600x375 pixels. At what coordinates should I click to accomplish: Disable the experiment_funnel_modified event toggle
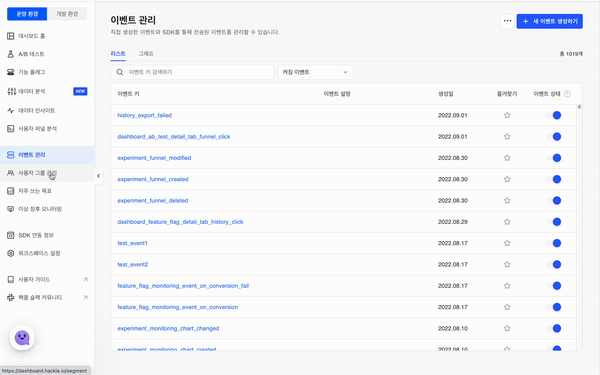tap(554, 158)
